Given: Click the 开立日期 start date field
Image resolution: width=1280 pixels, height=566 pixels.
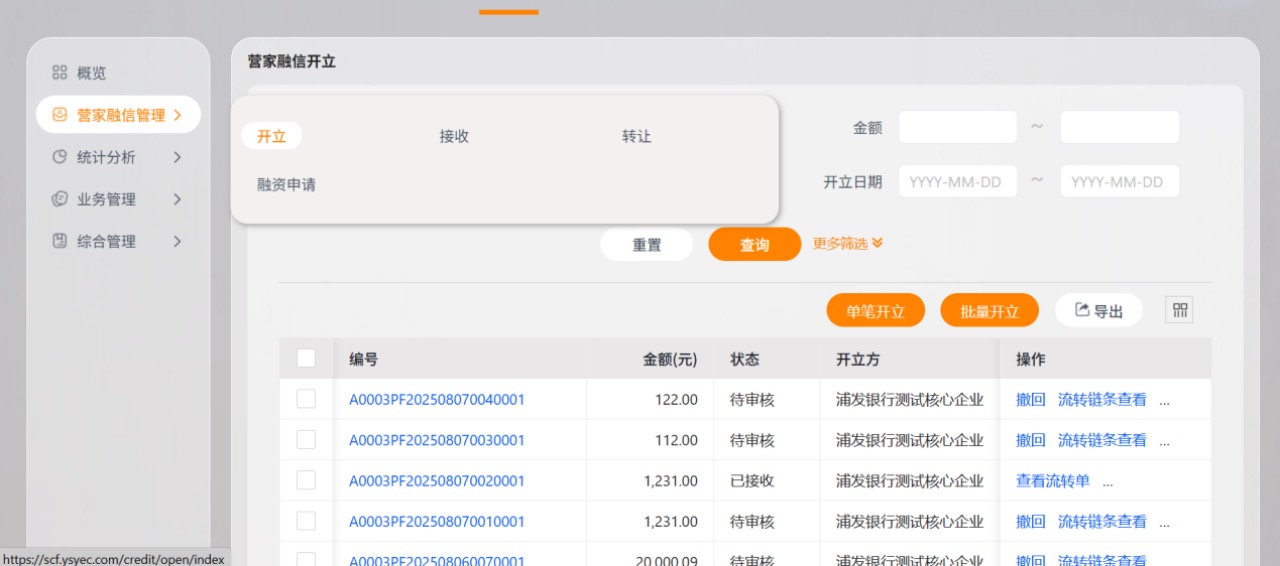Looking at the screenshot, I should [957, 182].
